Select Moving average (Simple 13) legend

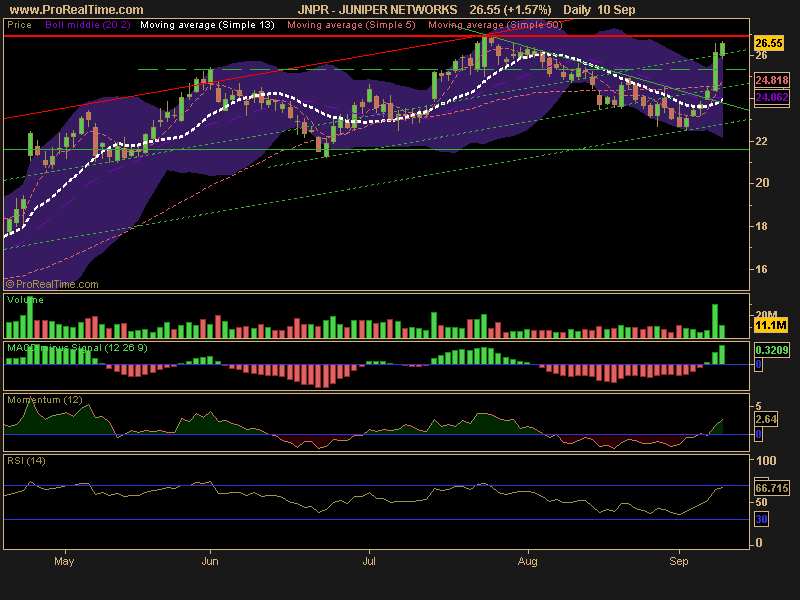(x=207, y=24)
